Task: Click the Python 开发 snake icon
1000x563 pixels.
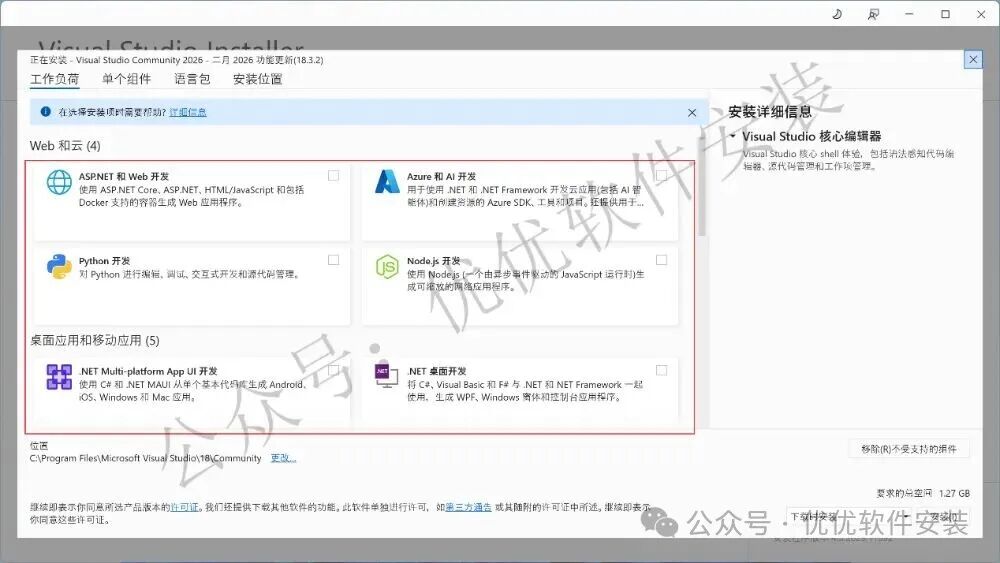Action: coord(59,267)
